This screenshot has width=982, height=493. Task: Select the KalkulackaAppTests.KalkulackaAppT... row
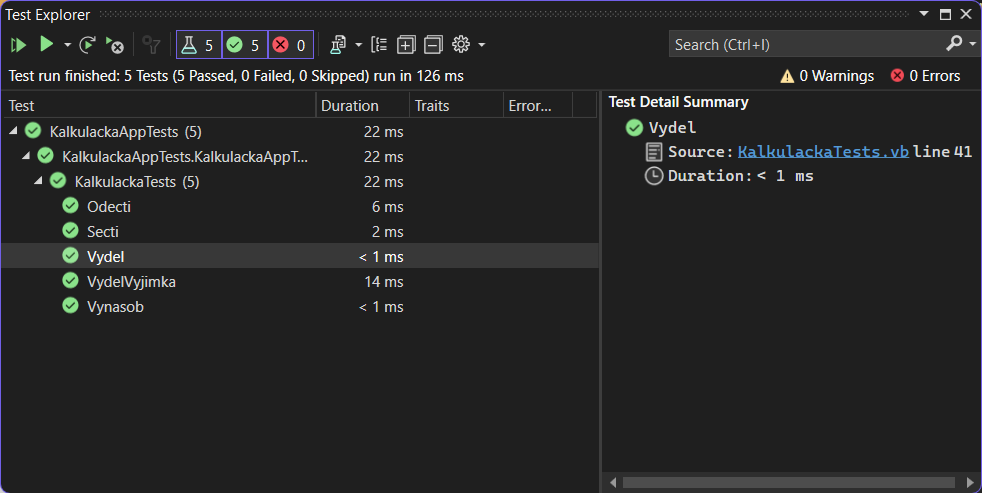[x=299, y=157]
